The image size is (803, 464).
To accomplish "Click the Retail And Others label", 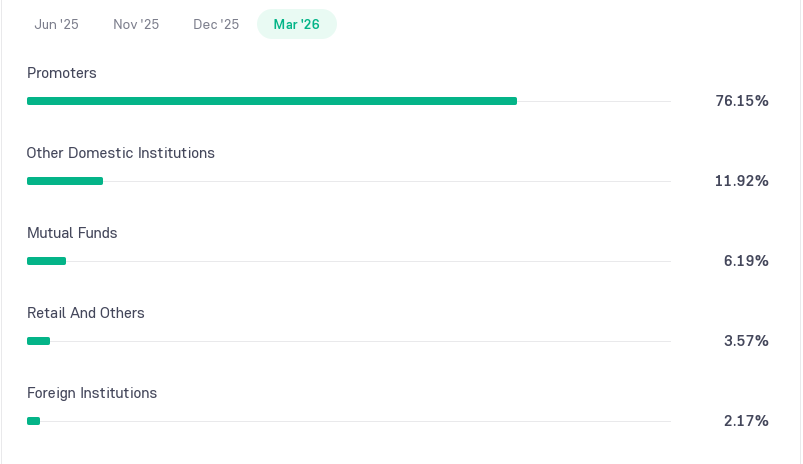I will click(x=86, y=313).
